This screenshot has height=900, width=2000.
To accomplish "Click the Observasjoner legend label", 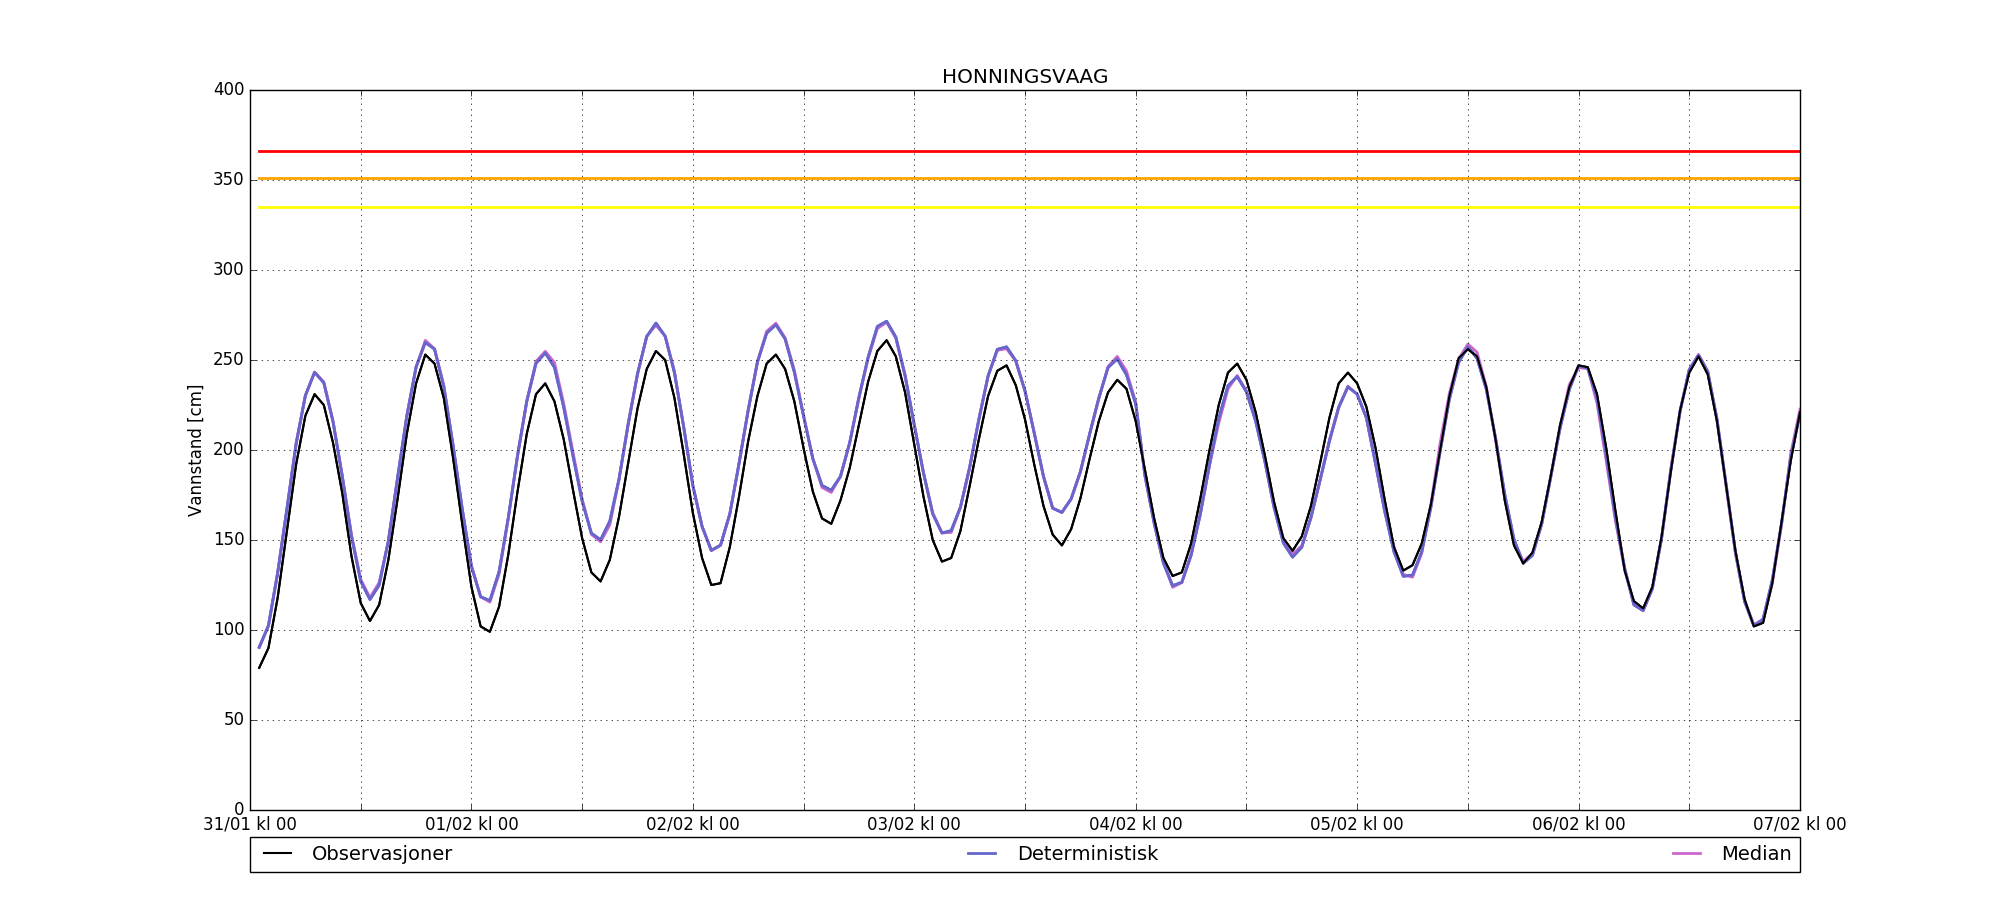I will [x=381, y=854].
